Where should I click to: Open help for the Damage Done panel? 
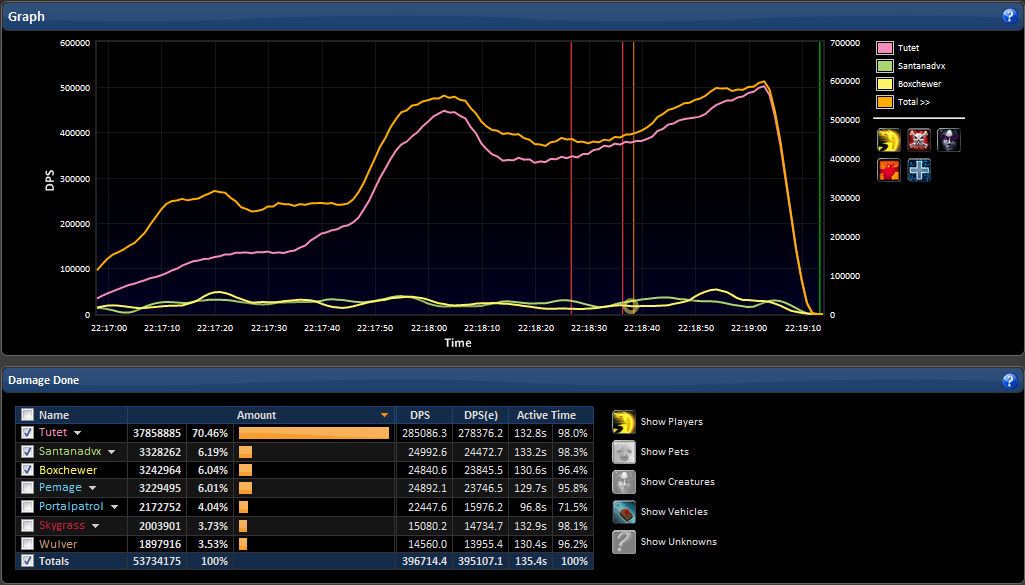(1009, 380)
